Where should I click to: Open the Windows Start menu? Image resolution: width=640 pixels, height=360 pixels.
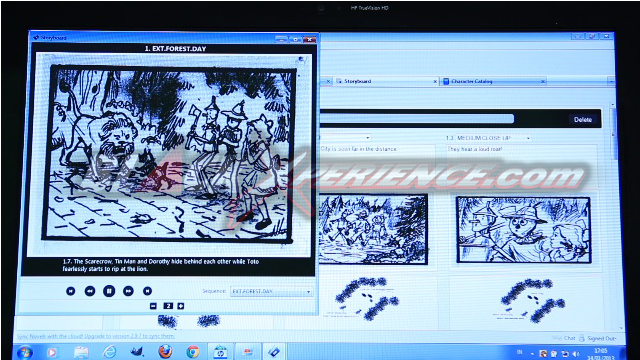coord(24,352)
